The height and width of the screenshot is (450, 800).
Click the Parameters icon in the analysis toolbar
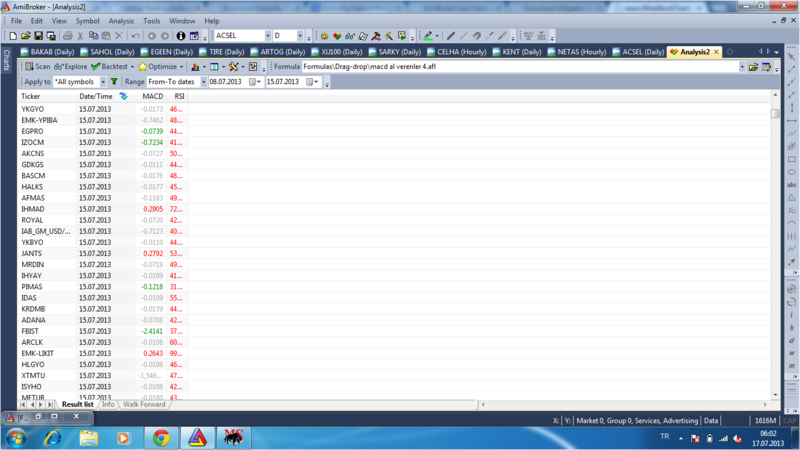pyautogui.click(x=253, y=67)
